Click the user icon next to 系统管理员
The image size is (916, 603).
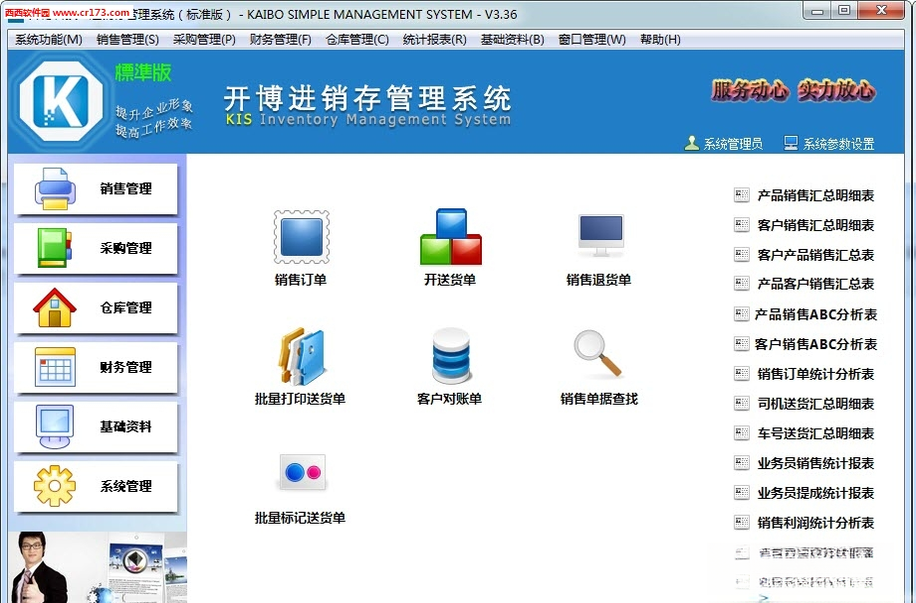(692, 143)
